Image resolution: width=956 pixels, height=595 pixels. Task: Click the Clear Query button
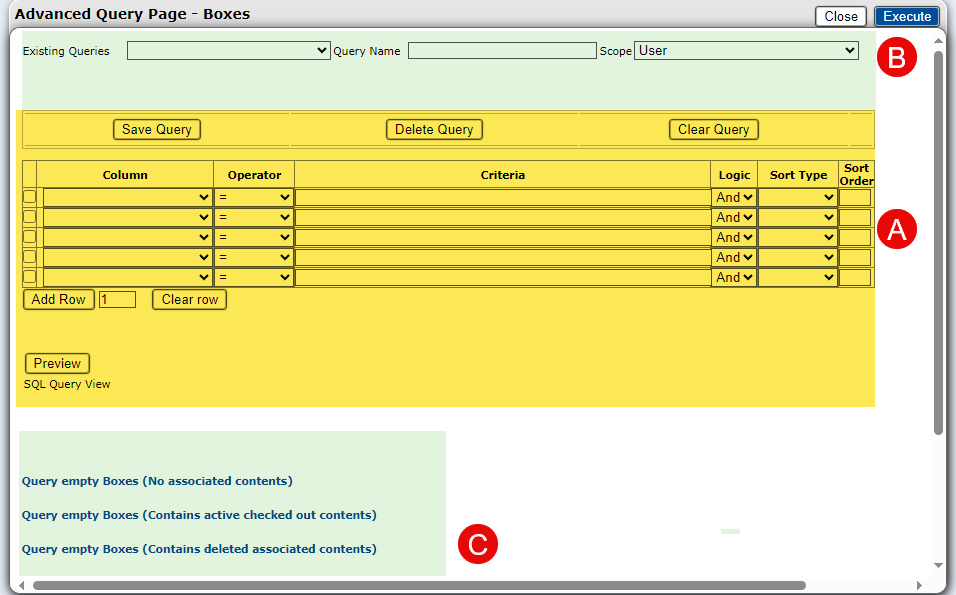point(713,130)
